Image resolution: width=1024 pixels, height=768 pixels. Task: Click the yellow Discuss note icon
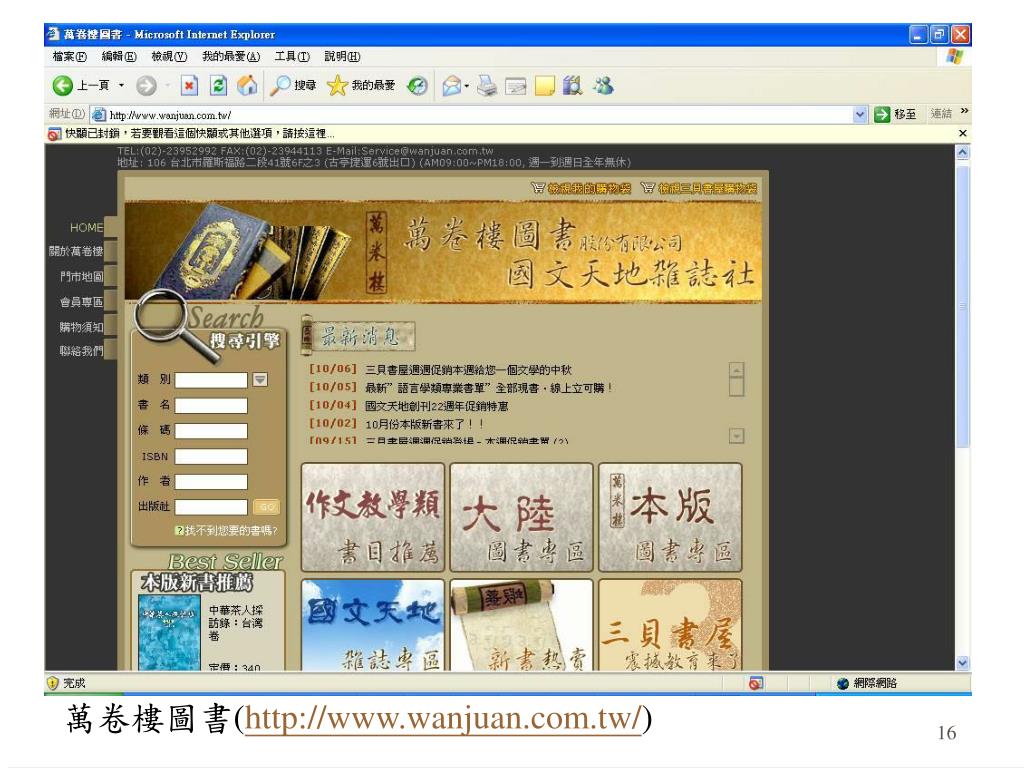[544, 86]
